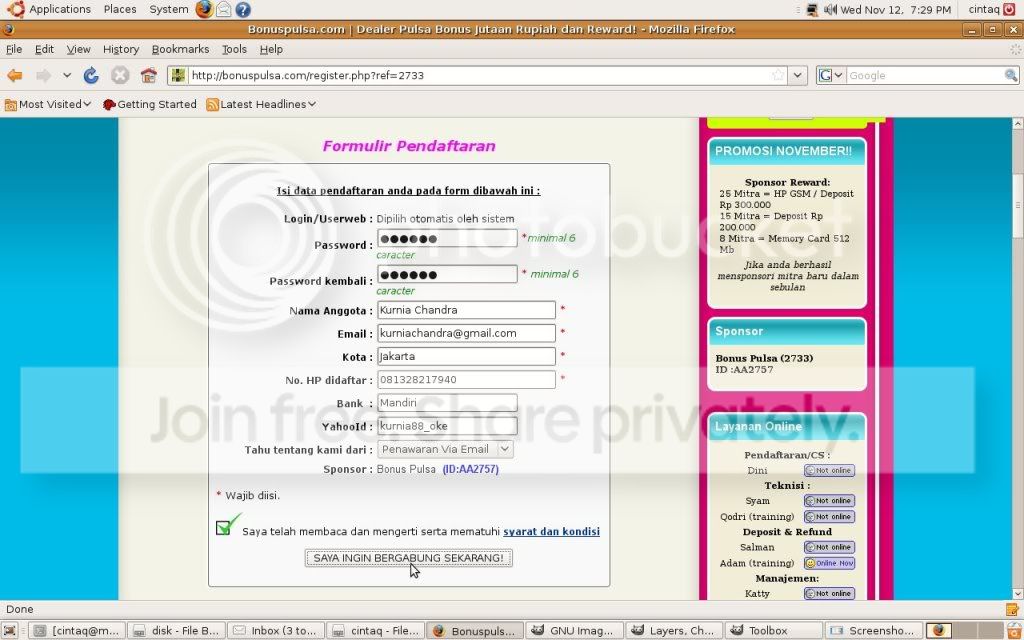Click the Firefox back arrow button
The width and height of the screenshot is (1024, 640).
pyautogui.click(x=15, y=75)
